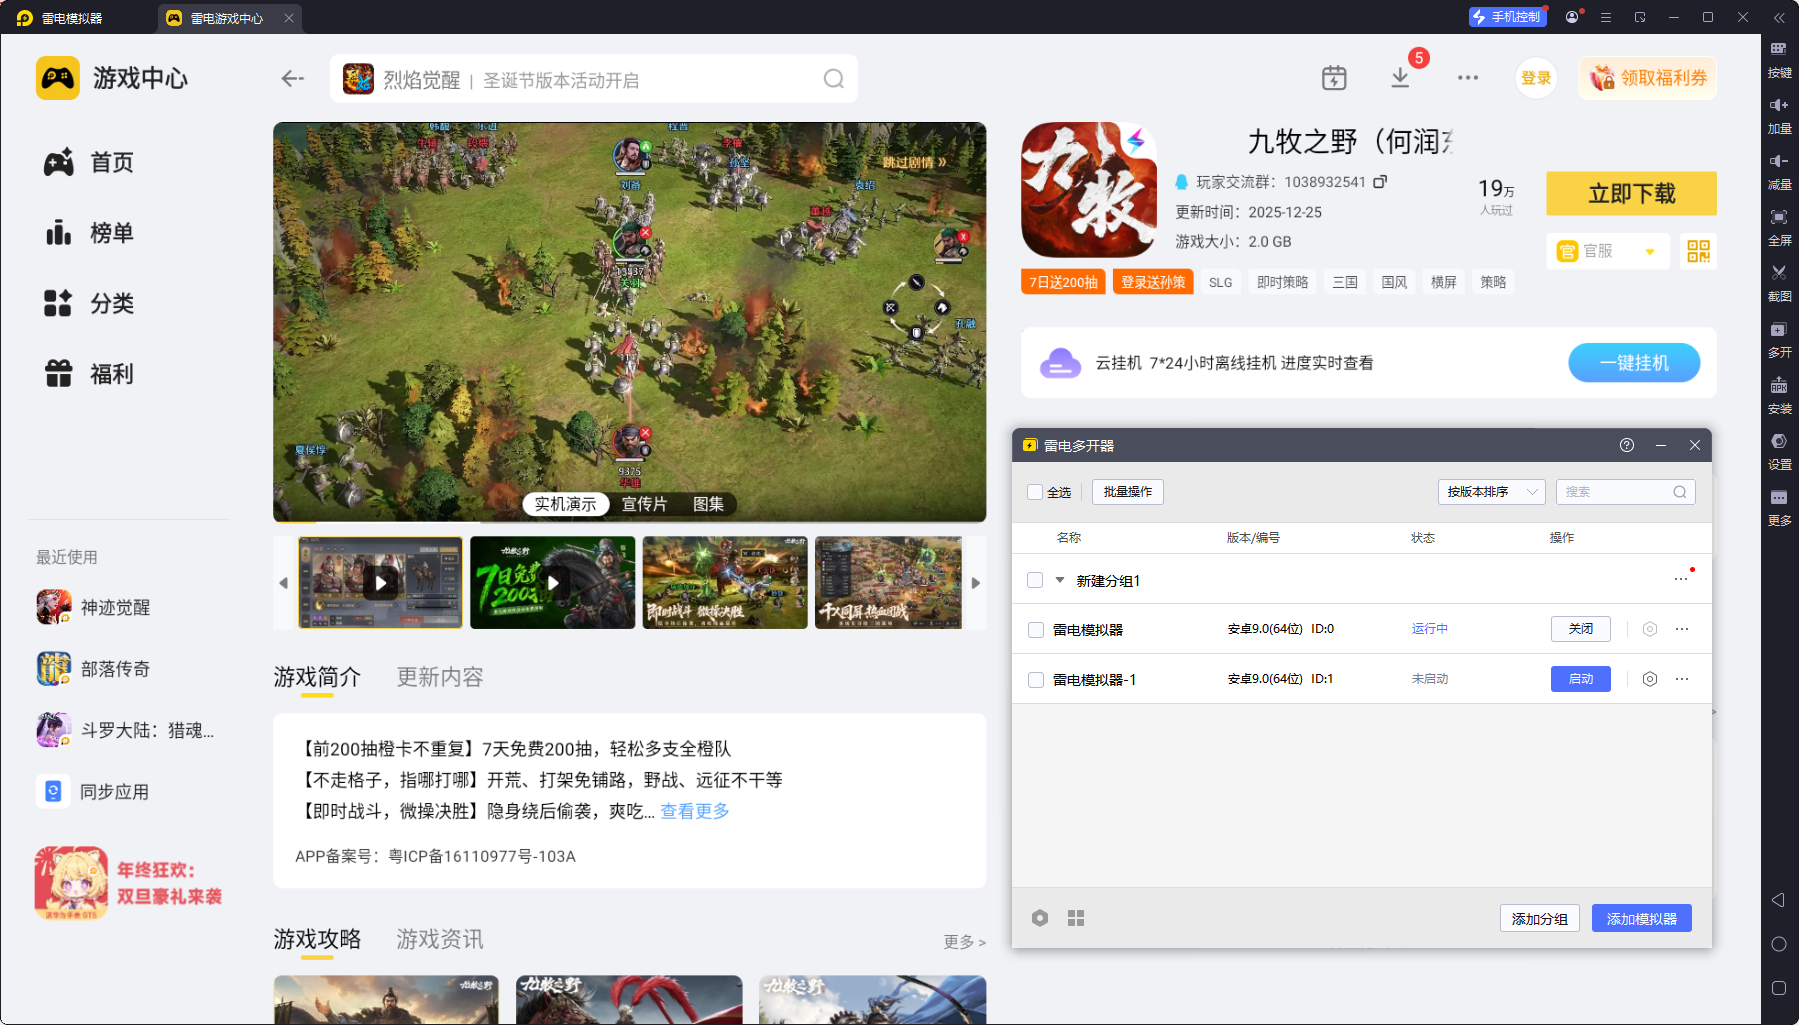This screenshot has width=1799, height=1025.
Task: Open the 官服 server dropdown
Action: [x=1608, y=251]
